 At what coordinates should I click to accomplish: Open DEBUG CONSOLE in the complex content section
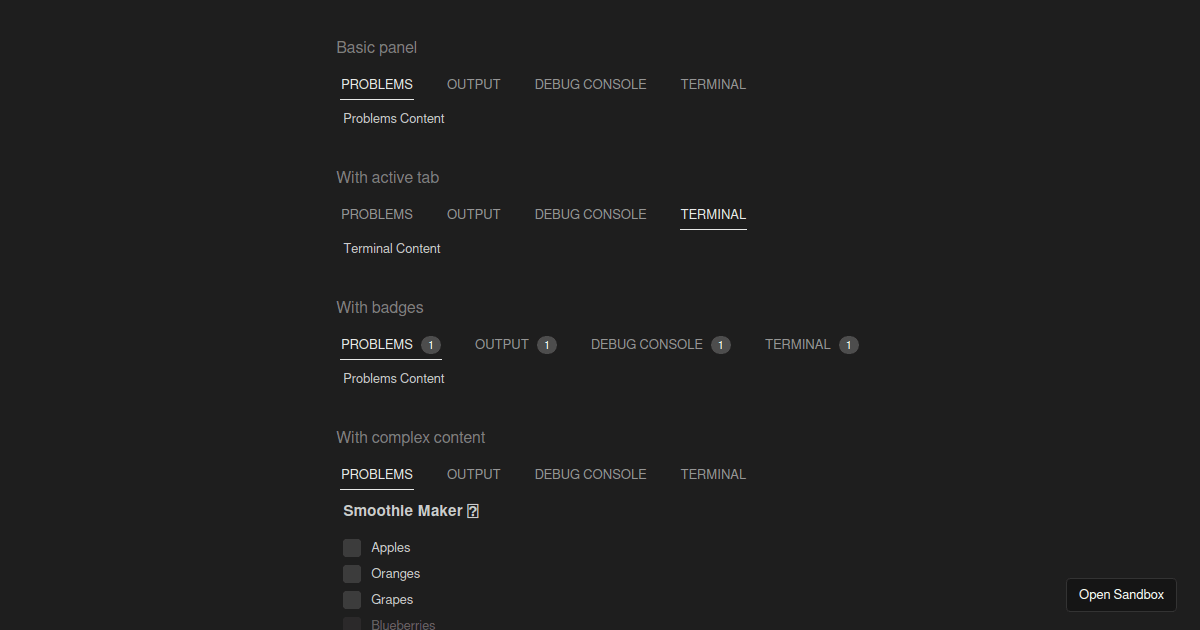[x=590, y=474]
